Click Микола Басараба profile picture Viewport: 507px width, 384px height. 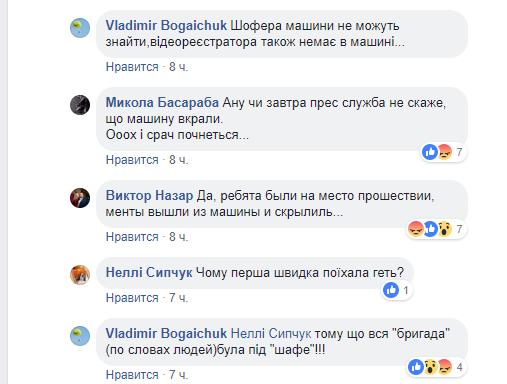point(80,105)
